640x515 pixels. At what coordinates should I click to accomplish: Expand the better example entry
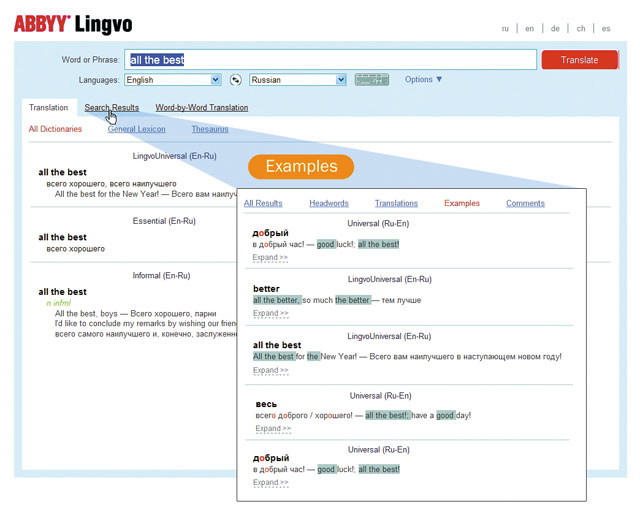tap(271, 313)
